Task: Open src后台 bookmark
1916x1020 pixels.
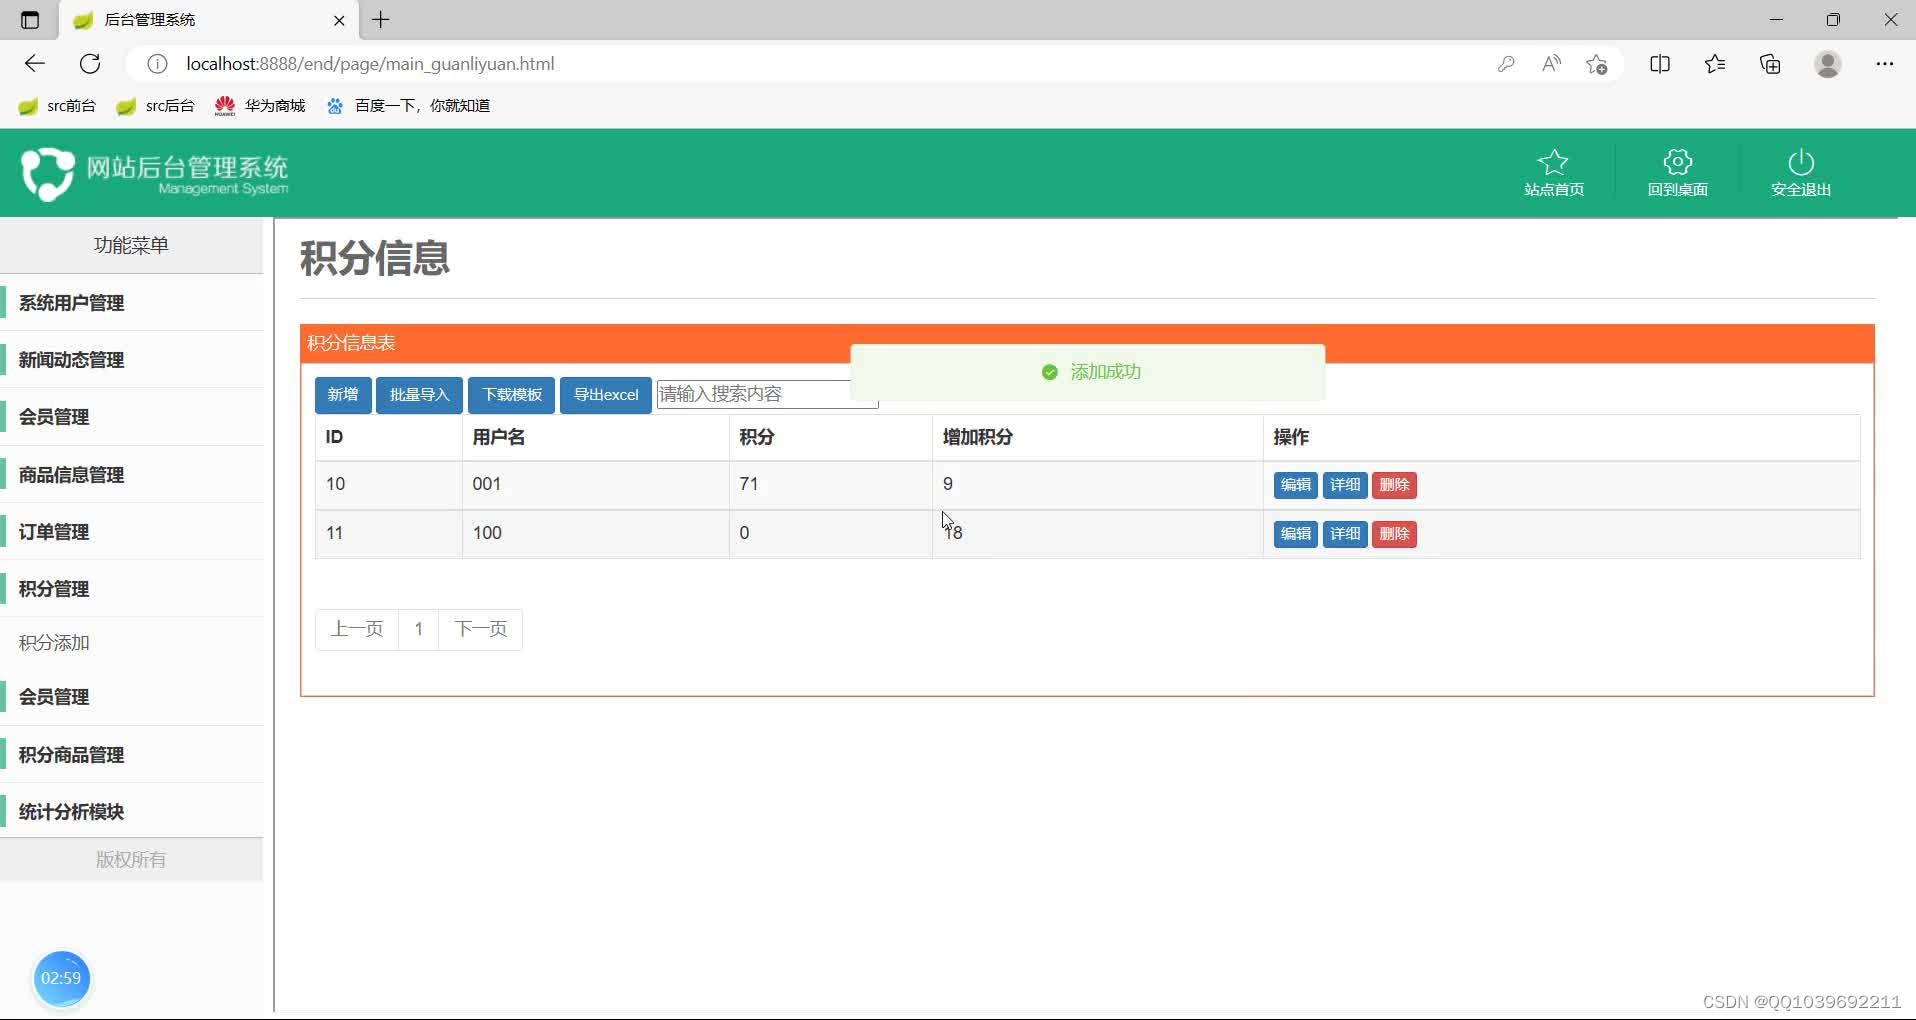Action: [155, 106]
